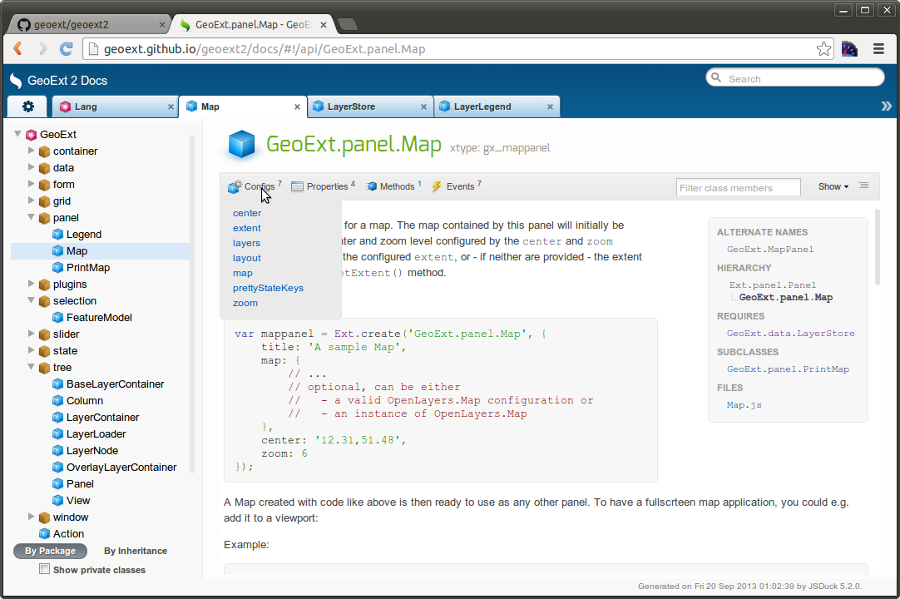Select the layers config in dropdown

coord(246,243)
